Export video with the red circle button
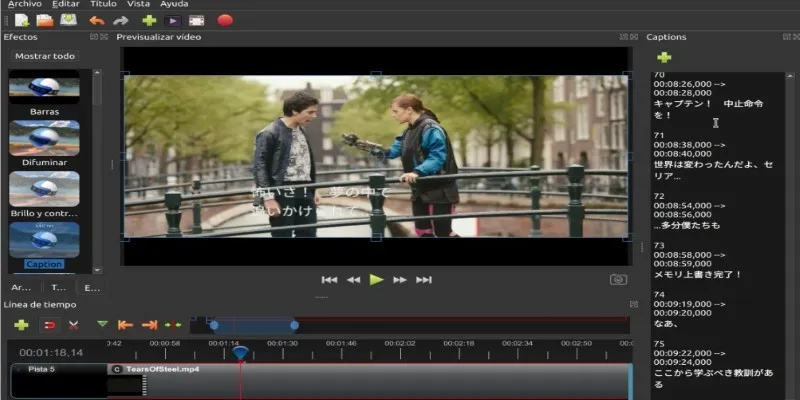Screen dimensions: 800x400 tap(225, 20)
